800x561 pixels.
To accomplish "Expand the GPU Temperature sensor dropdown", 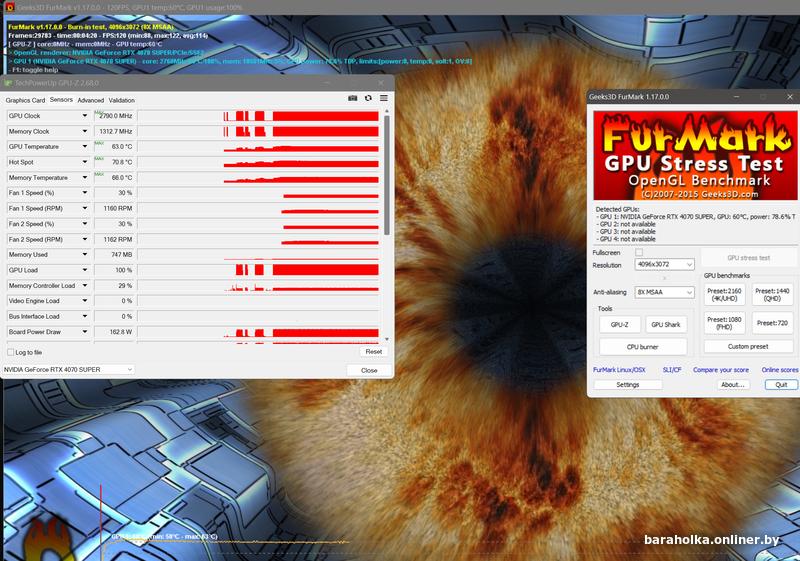I will click(85, 146).
